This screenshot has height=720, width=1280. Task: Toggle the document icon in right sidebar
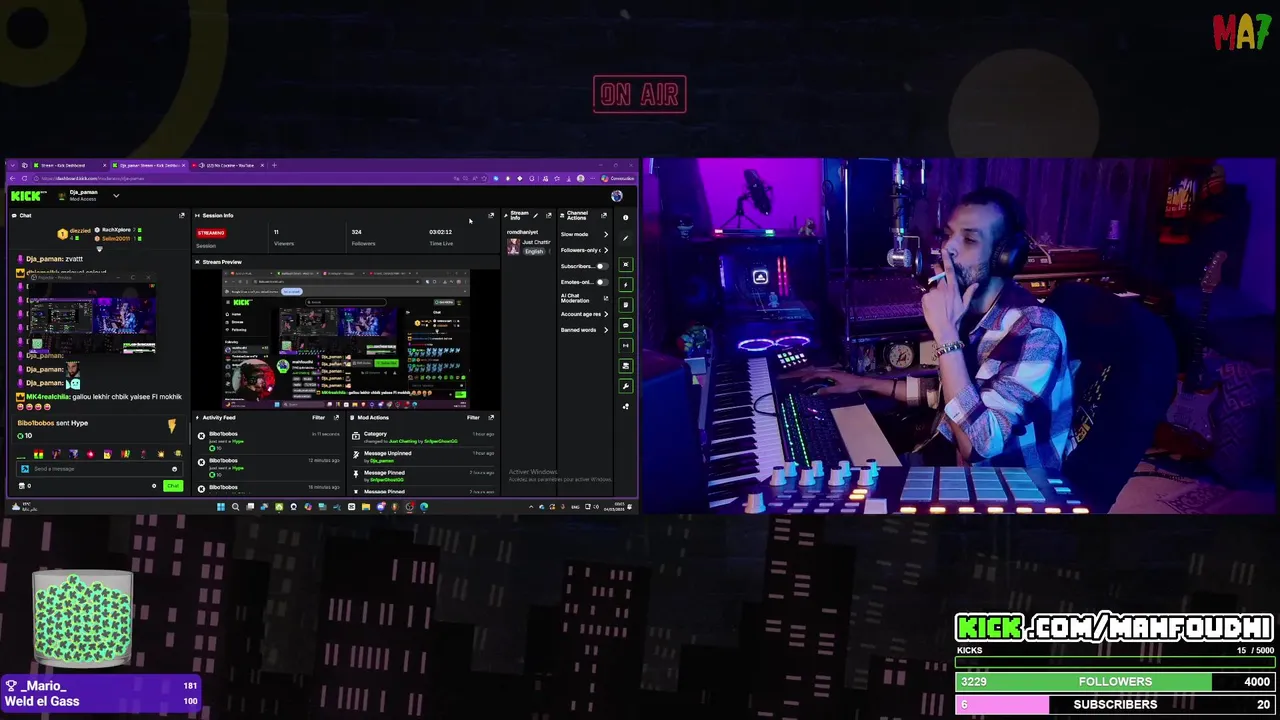click(626, 305)
